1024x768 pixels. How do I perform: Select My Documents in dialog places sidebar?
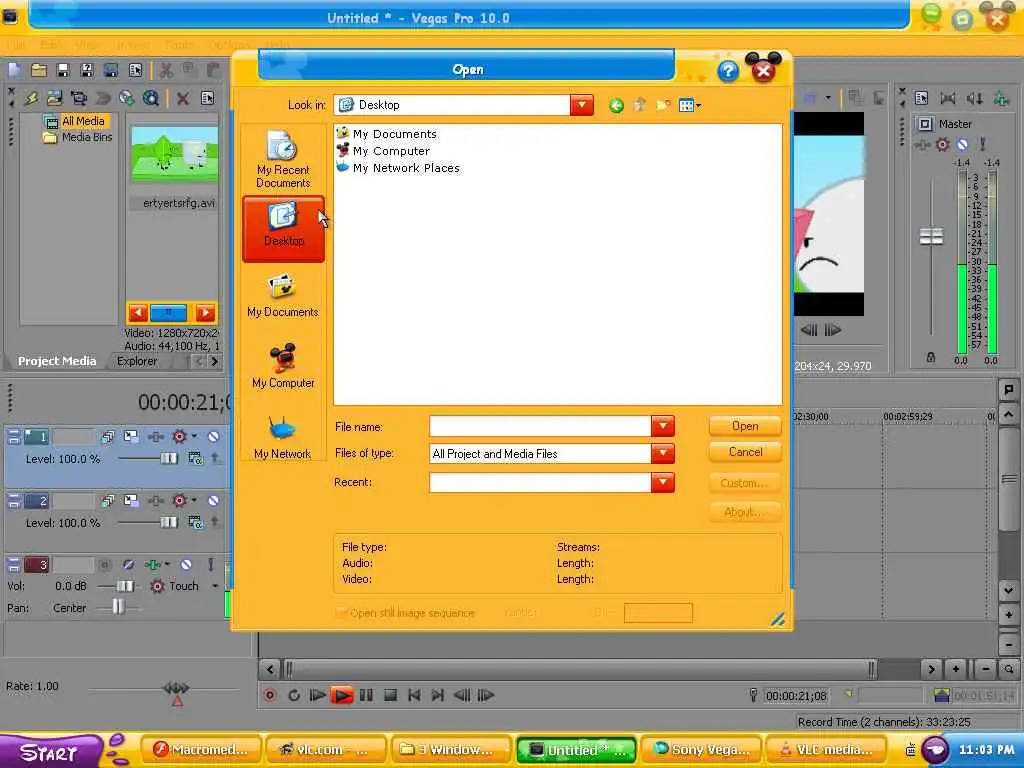283,297
